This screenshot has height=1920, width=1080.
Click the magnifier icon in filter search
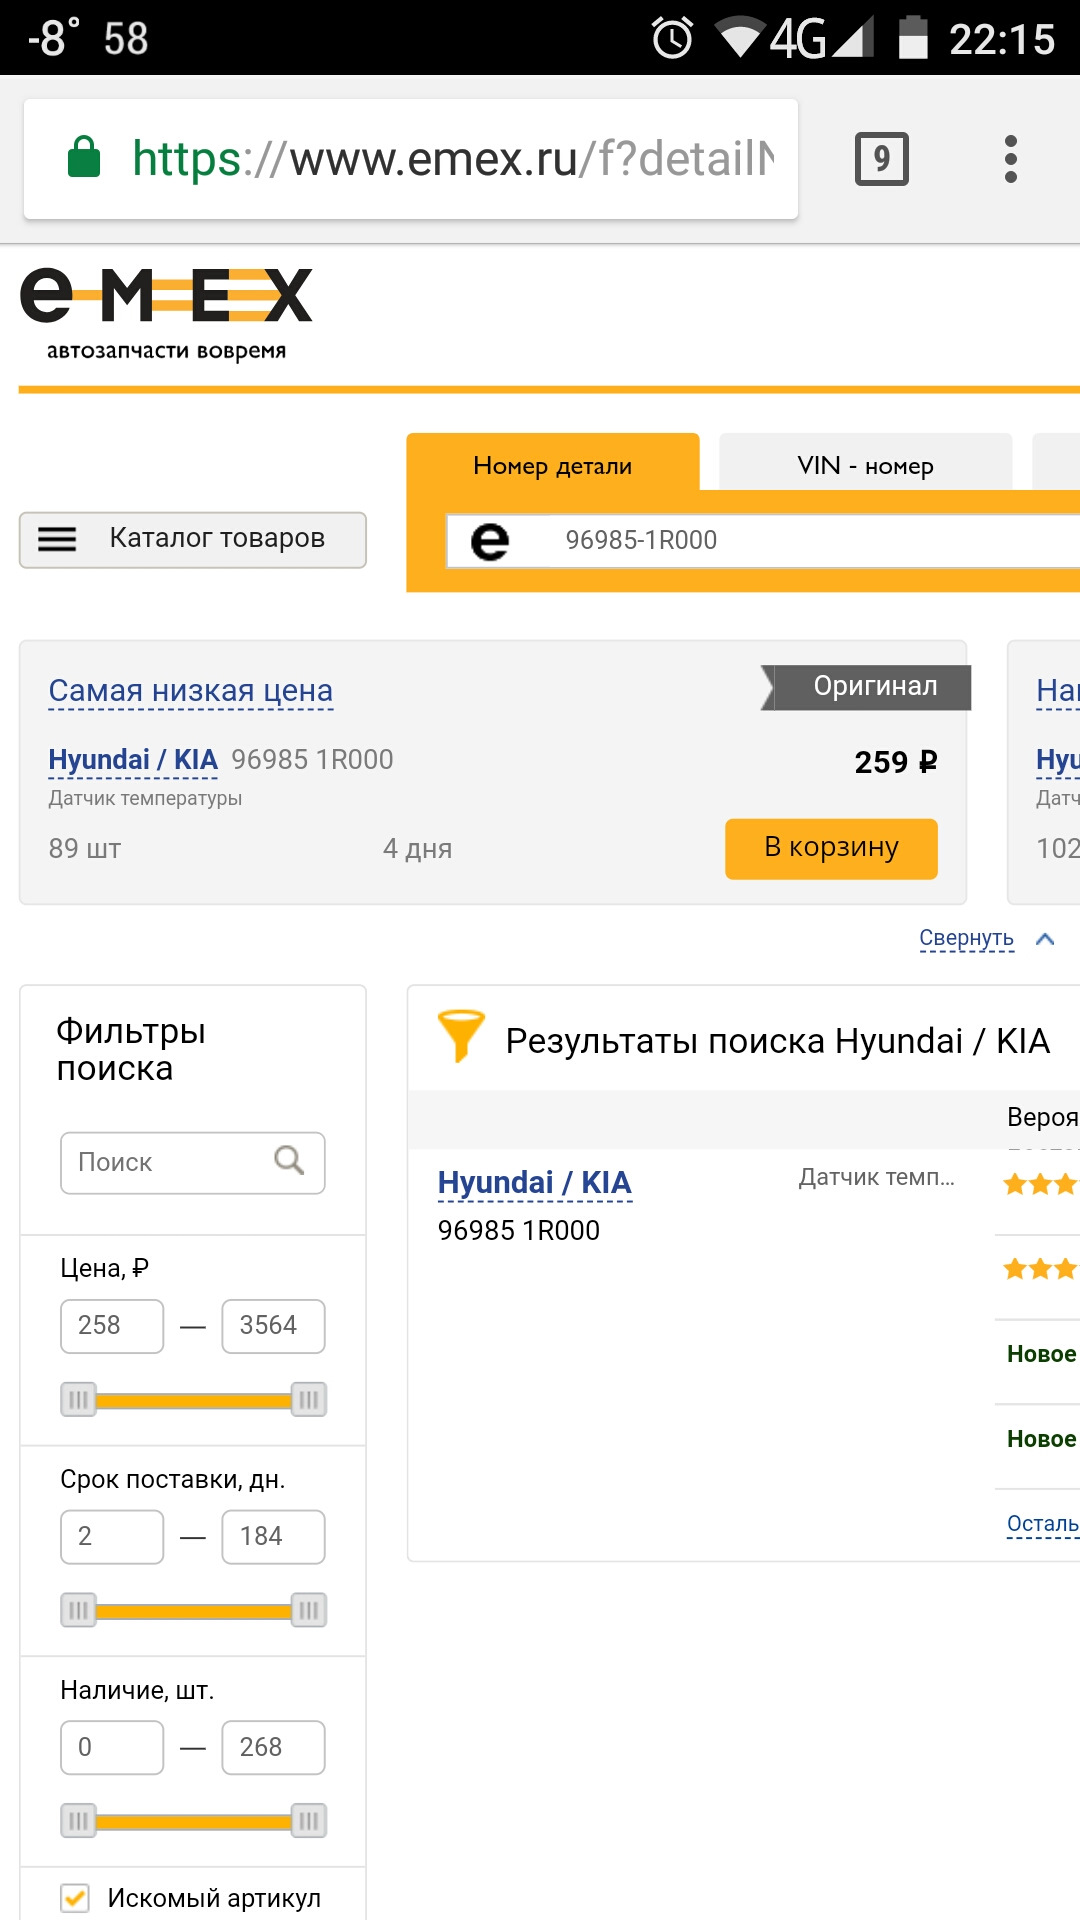coord(289,1161)
